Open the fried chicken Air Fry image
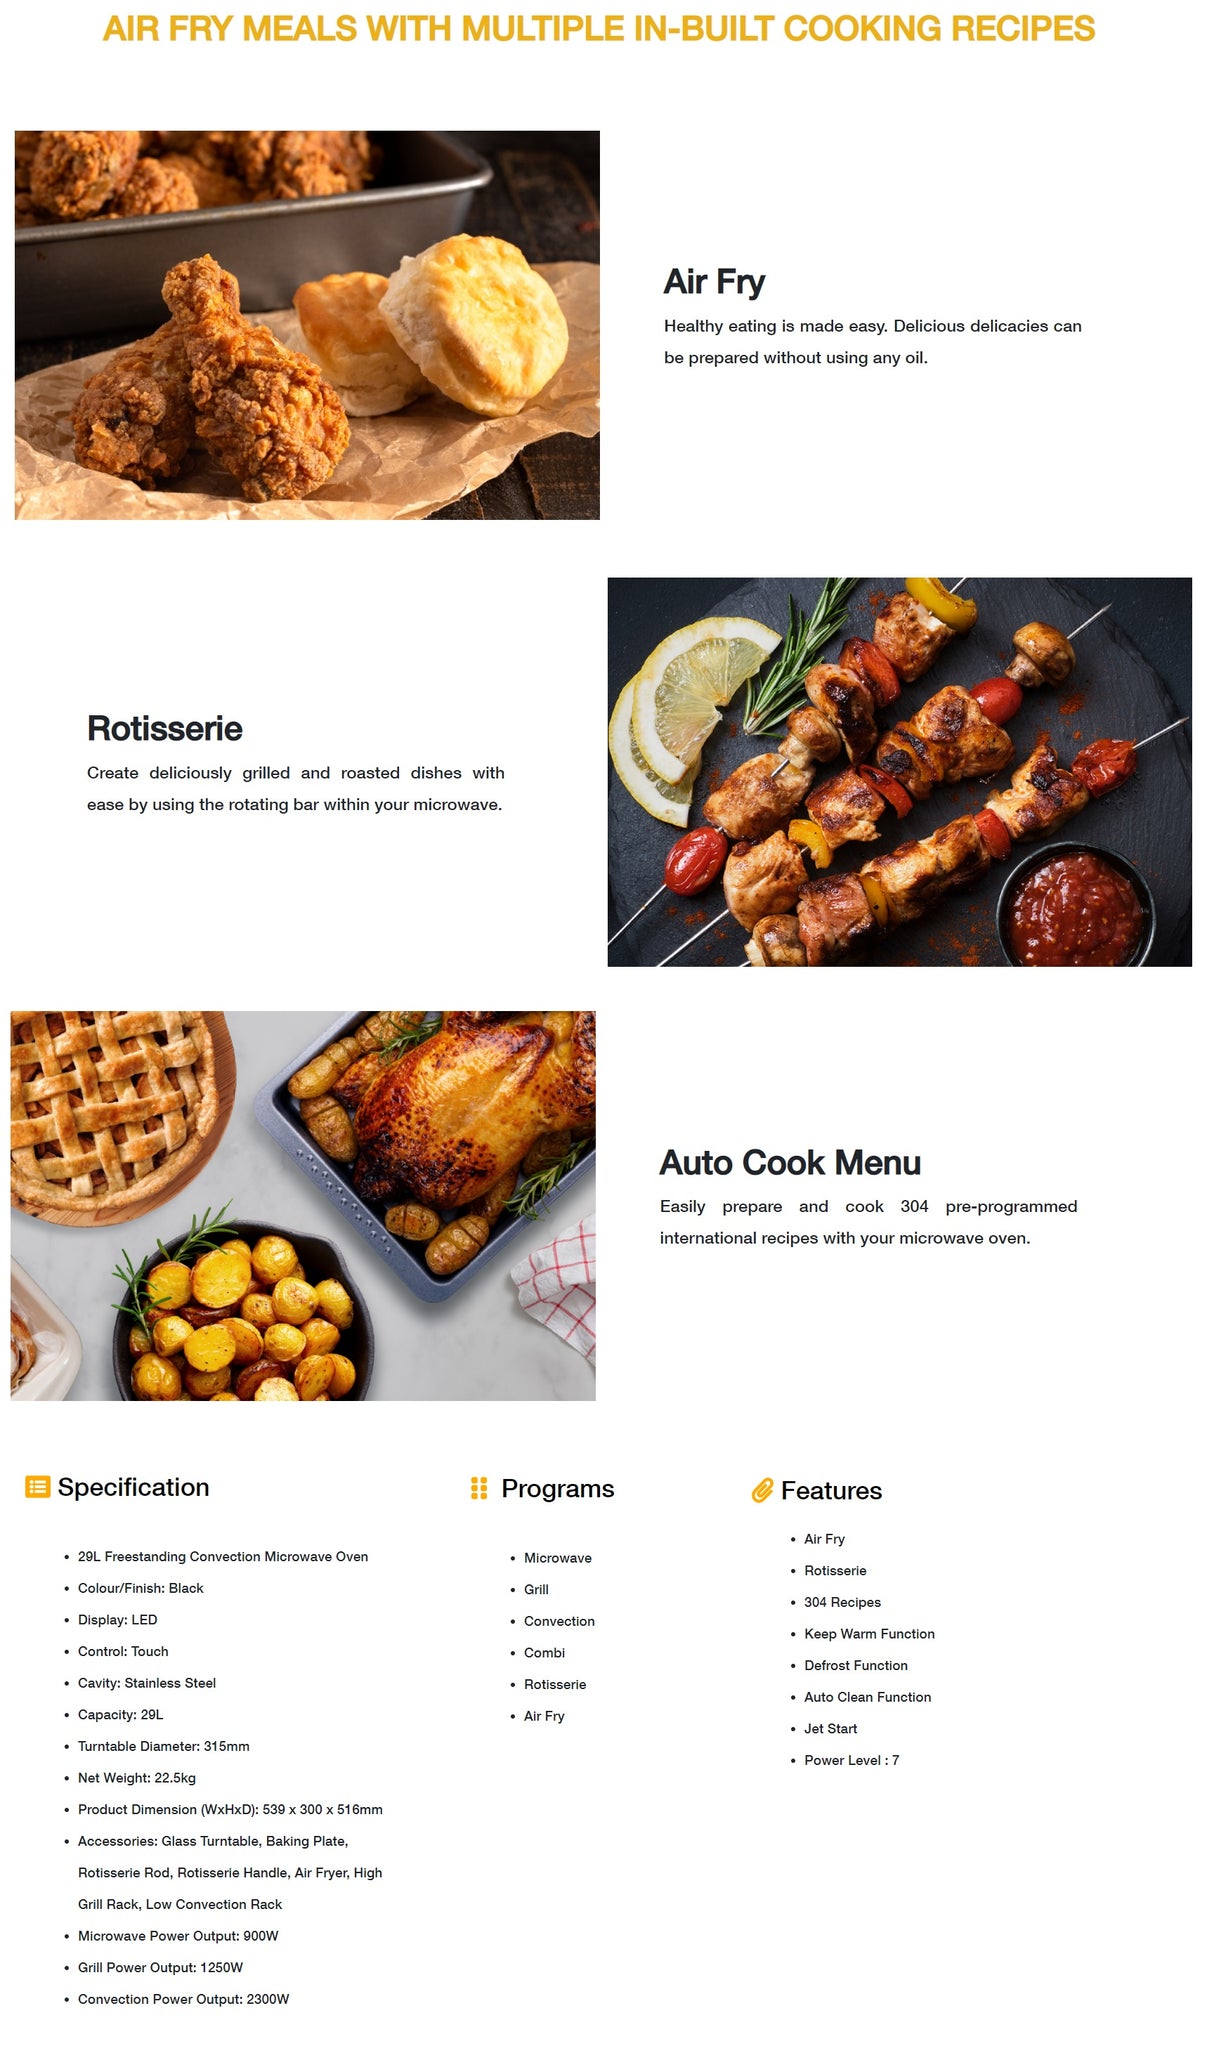The width and height of the screenshot is (1214, 2046). point(307,325)
